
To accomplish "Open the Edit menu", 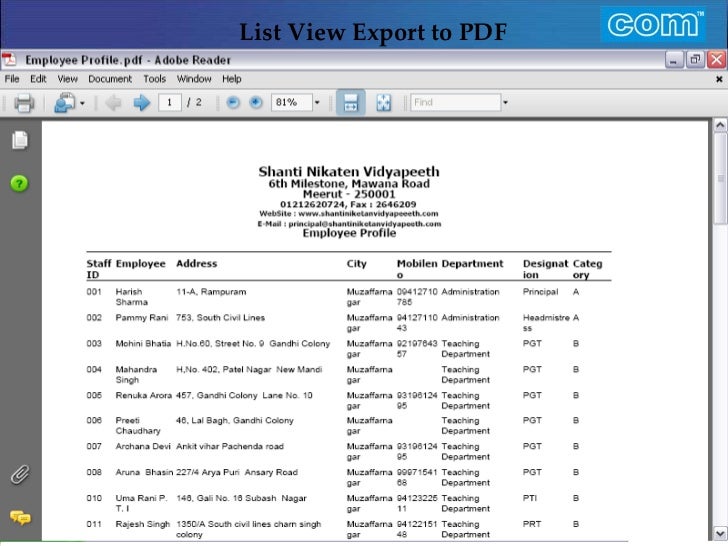I will [x=38, y=79].
